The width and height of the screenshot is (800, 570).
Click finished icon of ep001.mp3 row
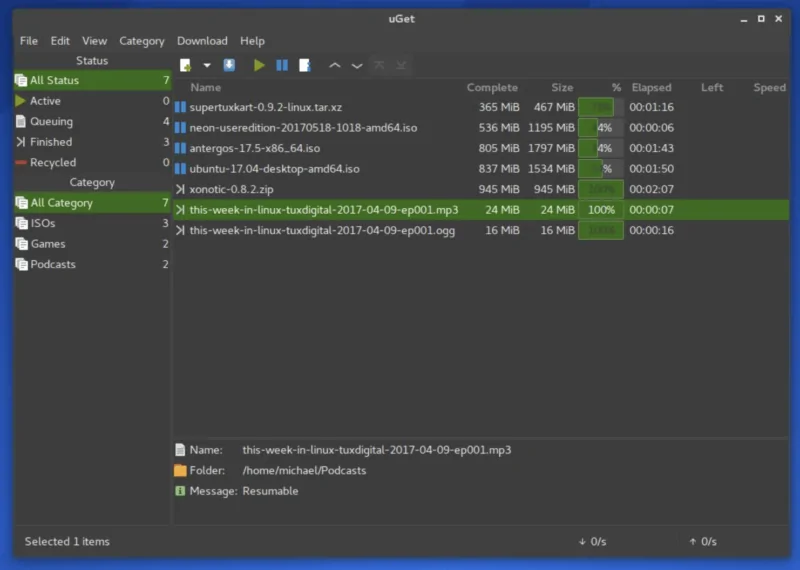(x=180, y=210)
